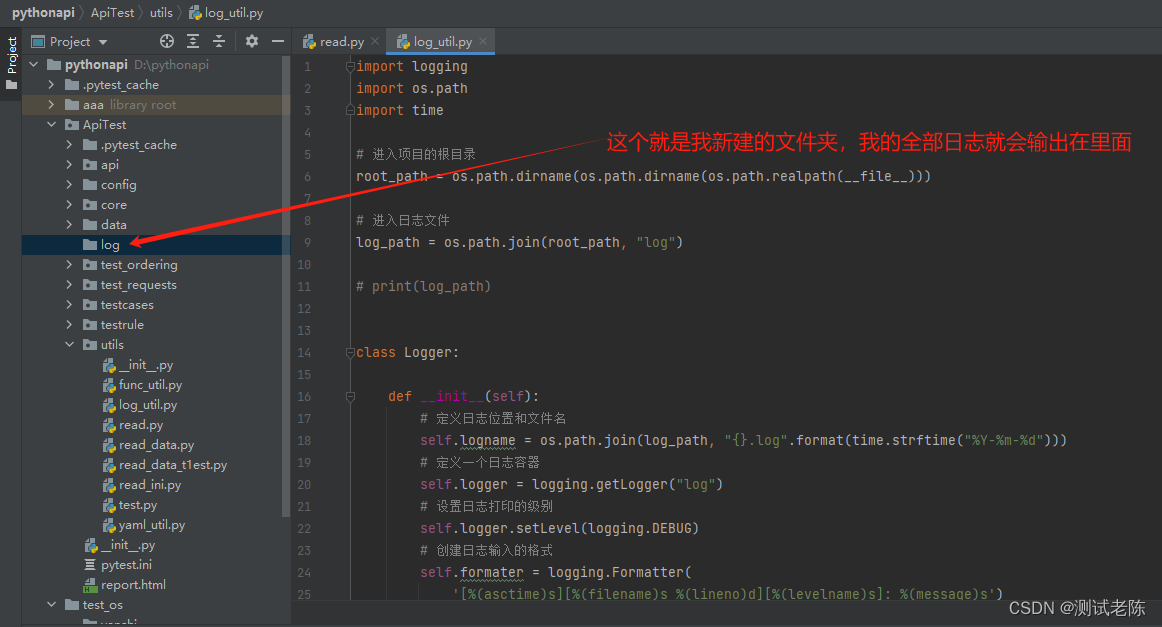
Task: Close the read.py editor tab
Action: (x=375, y=42)
